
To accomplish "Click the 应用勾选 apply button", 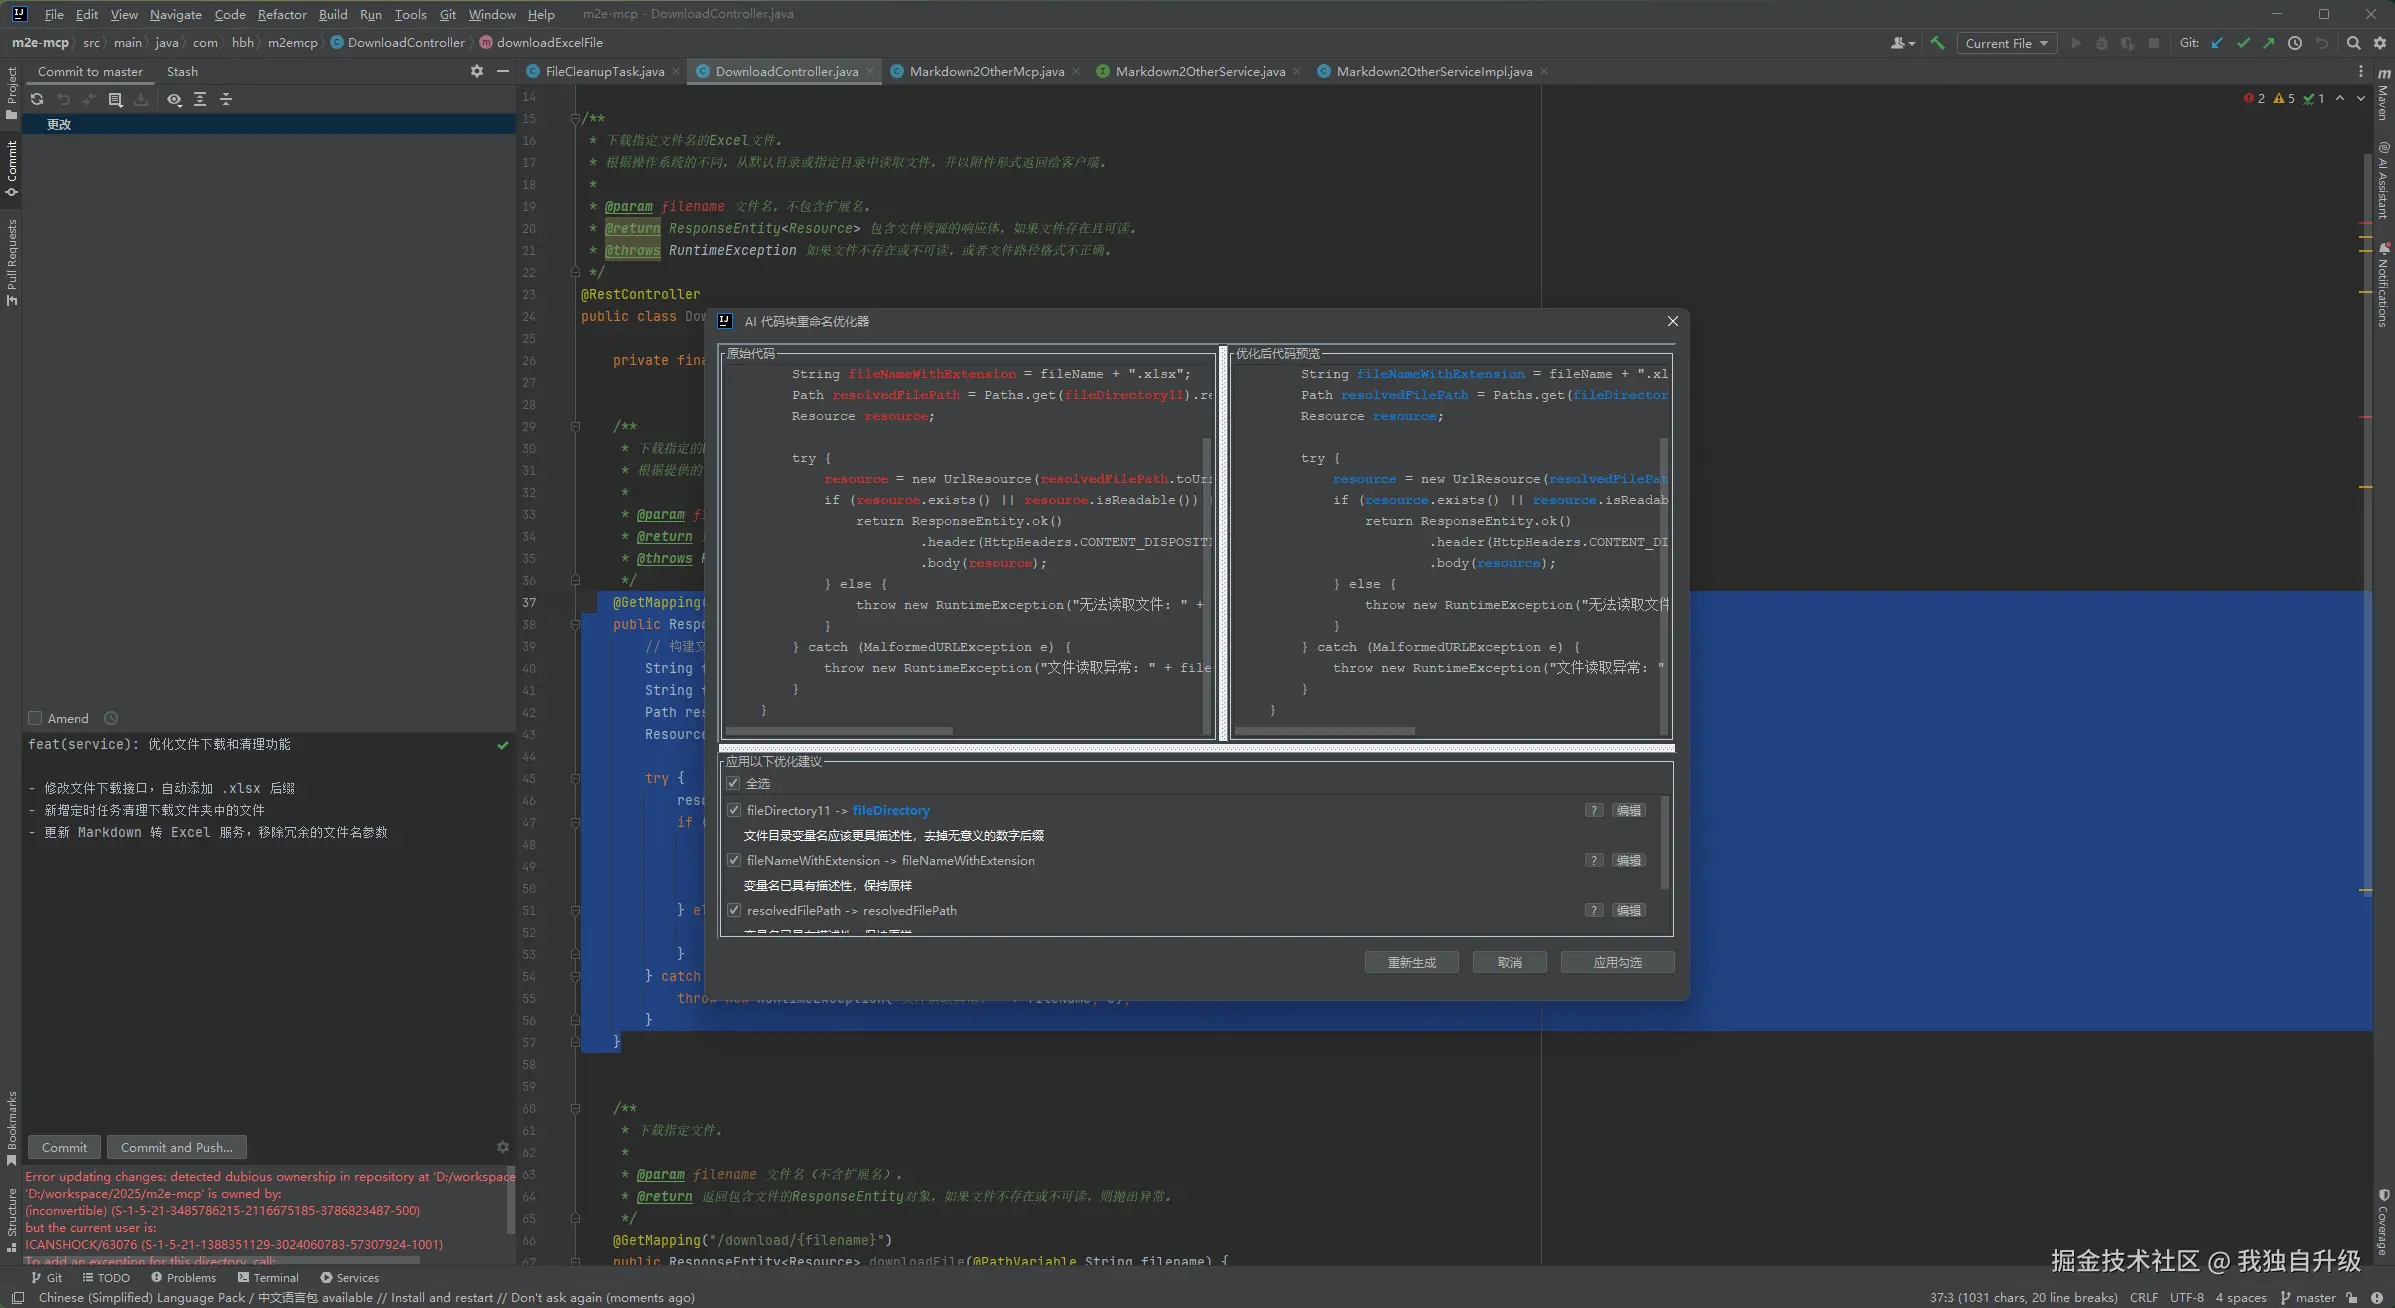I will 1617,962.
